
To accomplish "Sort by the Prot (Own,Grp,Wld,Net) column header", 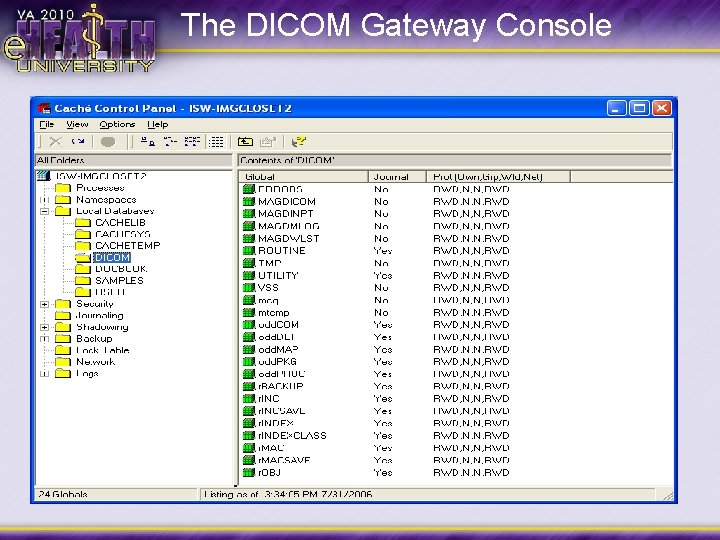I will [498, 177].
